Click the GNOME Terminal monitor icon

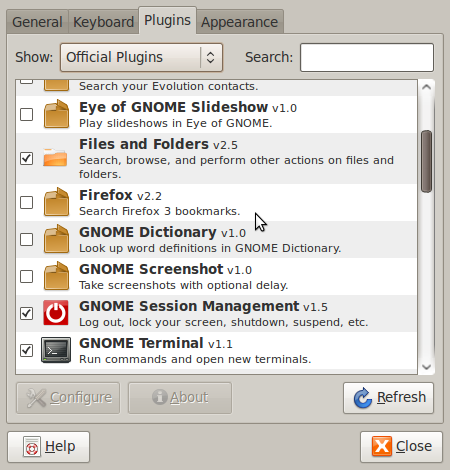coord(56,350)
